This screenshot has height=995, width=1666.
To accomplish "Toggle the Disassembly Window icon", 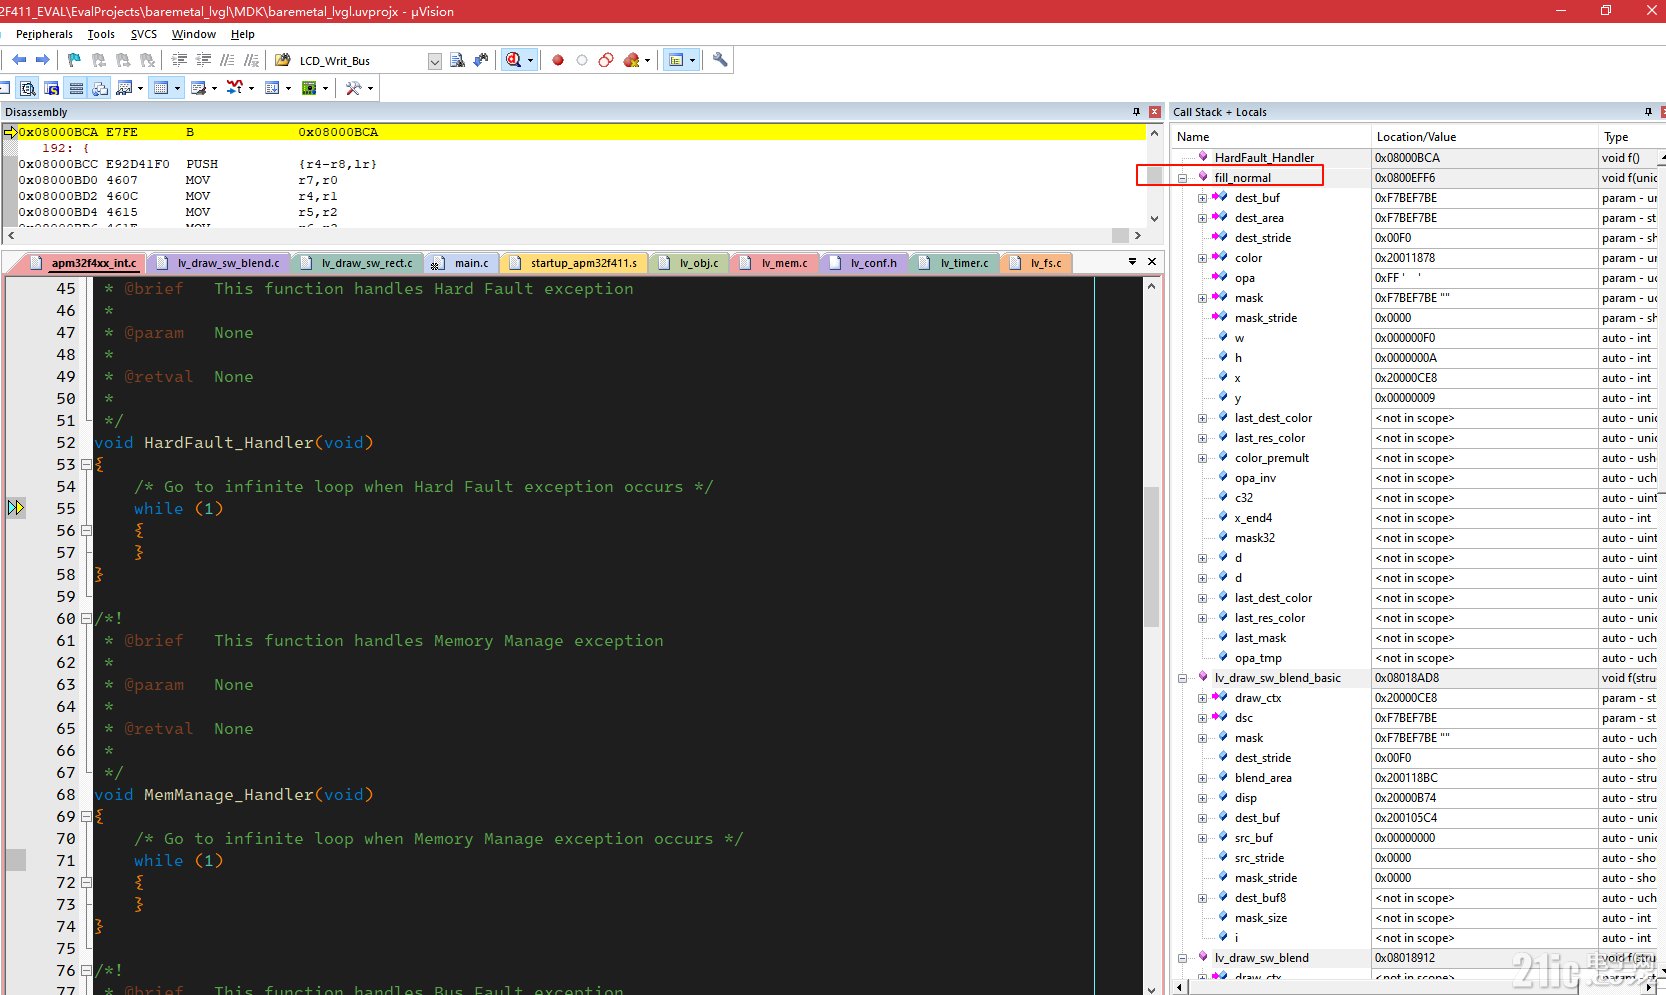I will (x=28, y=88).
